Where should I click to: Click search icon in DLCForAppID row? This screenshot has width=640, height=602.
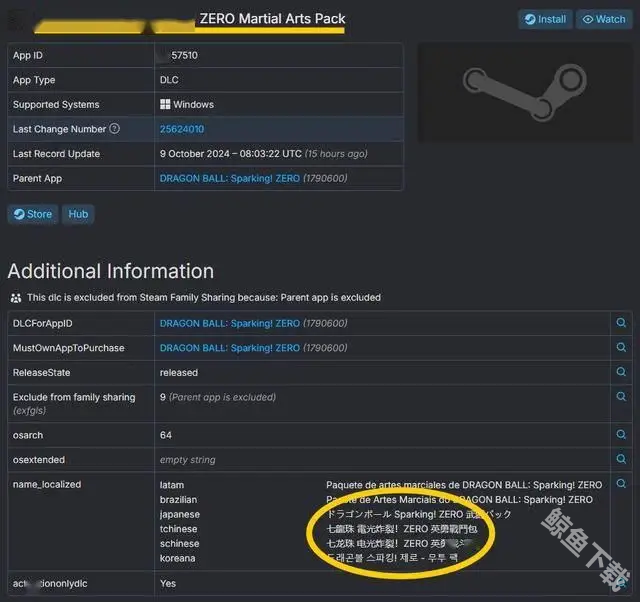[621, 323]
